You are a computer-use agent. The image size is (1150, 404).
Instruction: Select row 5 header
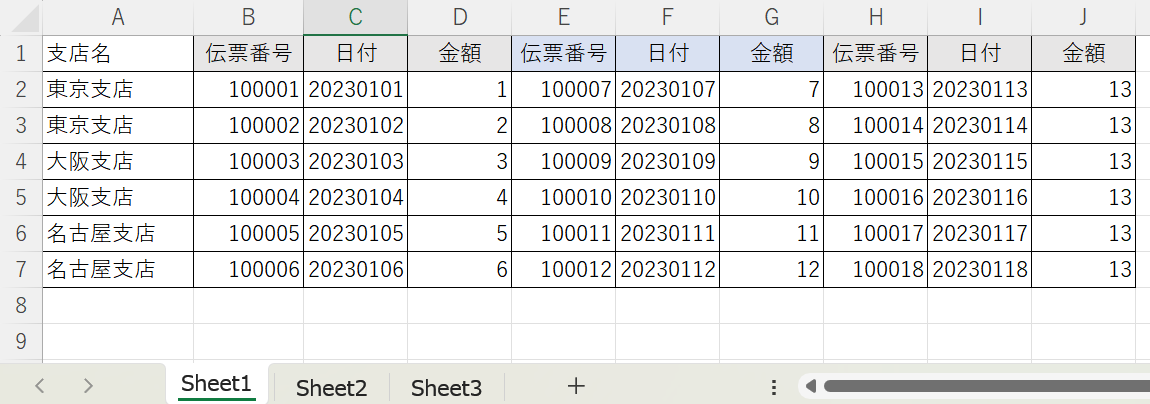(x=21, y=197)
